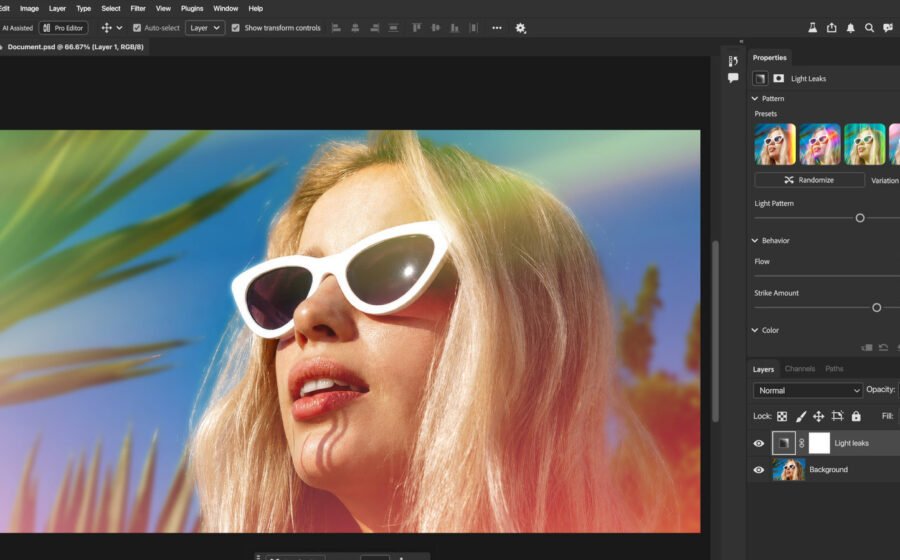Click the align top edges icon
This screenshot has height=560, width=900.
[x=417, y=28]
